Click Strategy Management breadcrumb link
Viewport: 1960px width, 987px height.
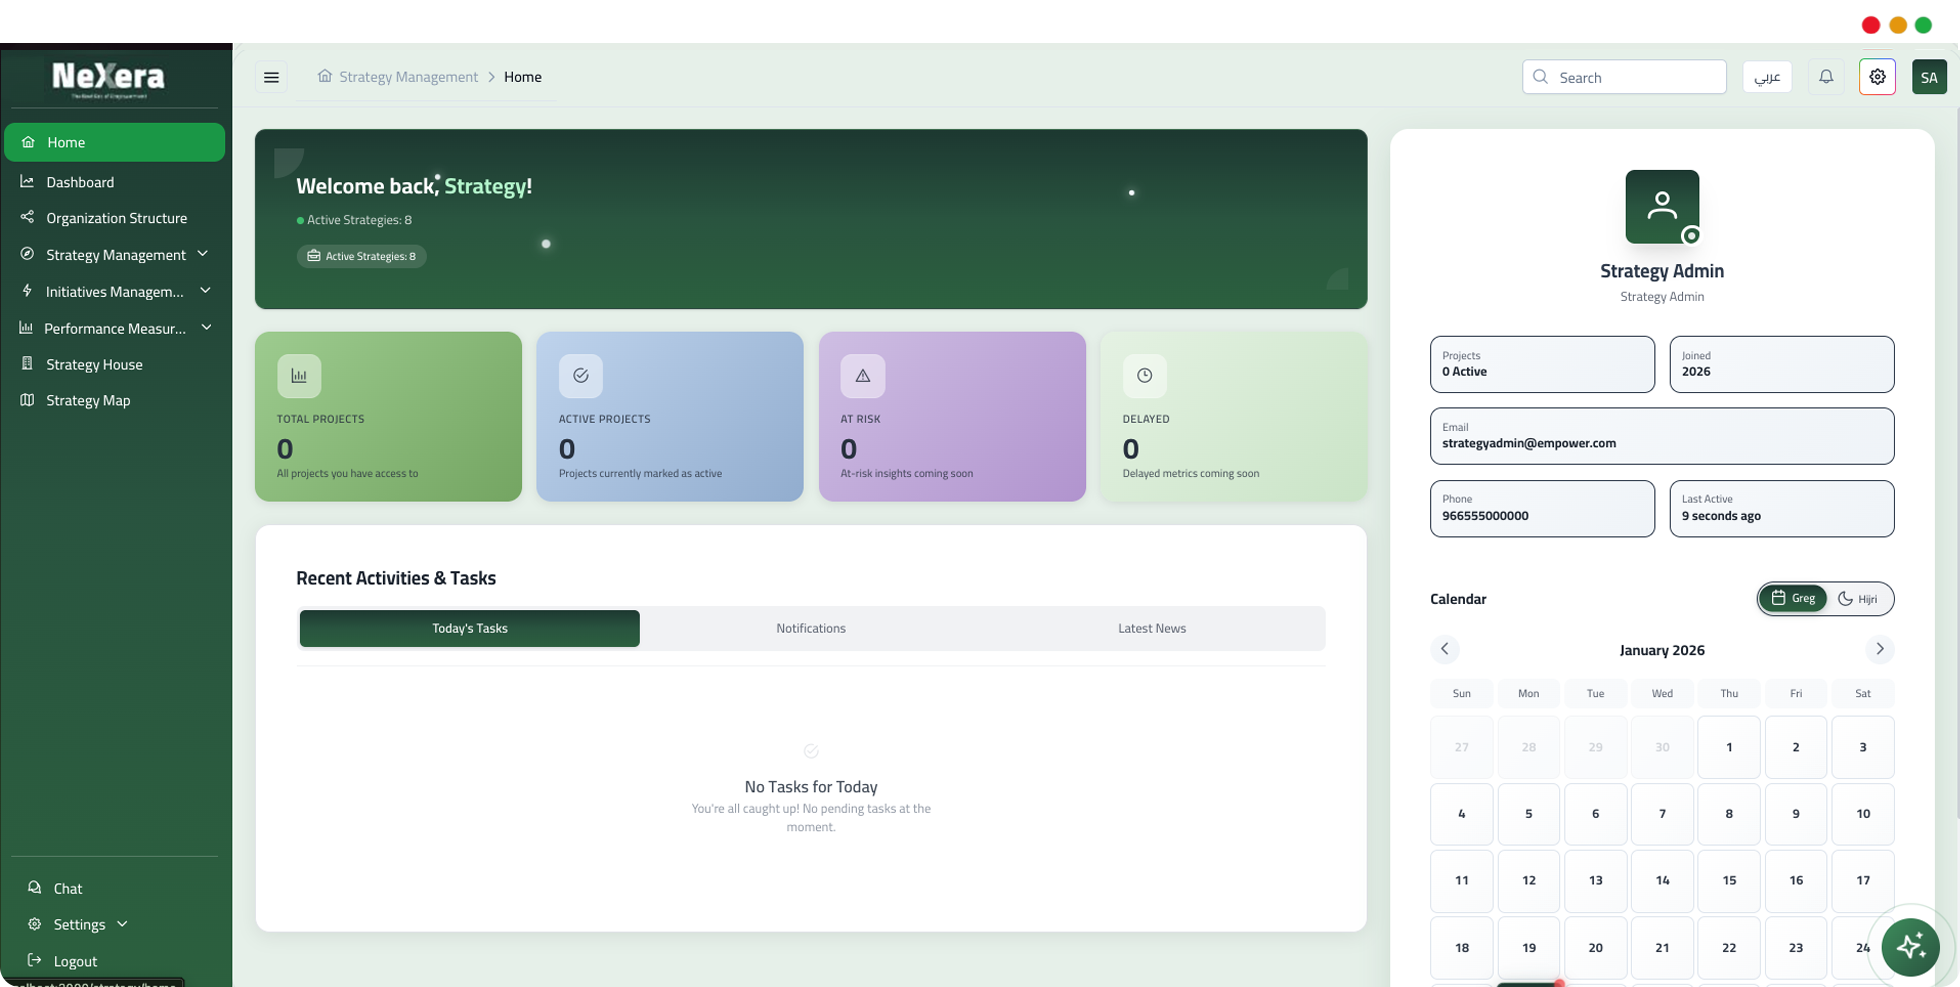click(408, 77)
